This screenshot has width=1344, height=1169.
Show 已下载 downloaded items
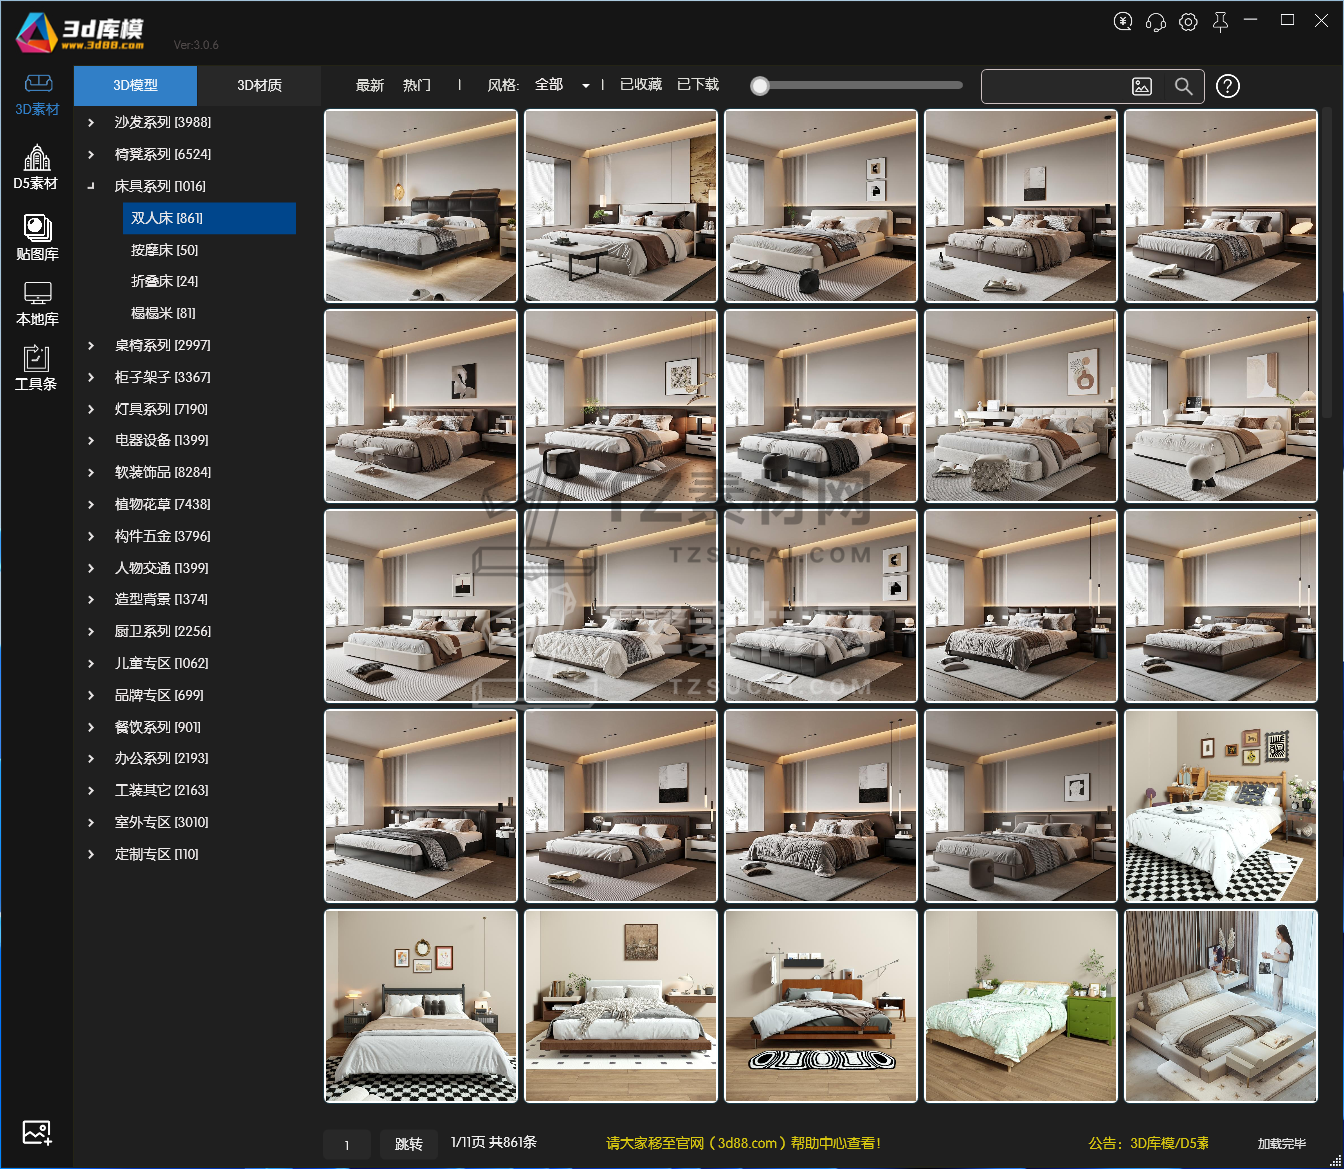coord(698,85)
